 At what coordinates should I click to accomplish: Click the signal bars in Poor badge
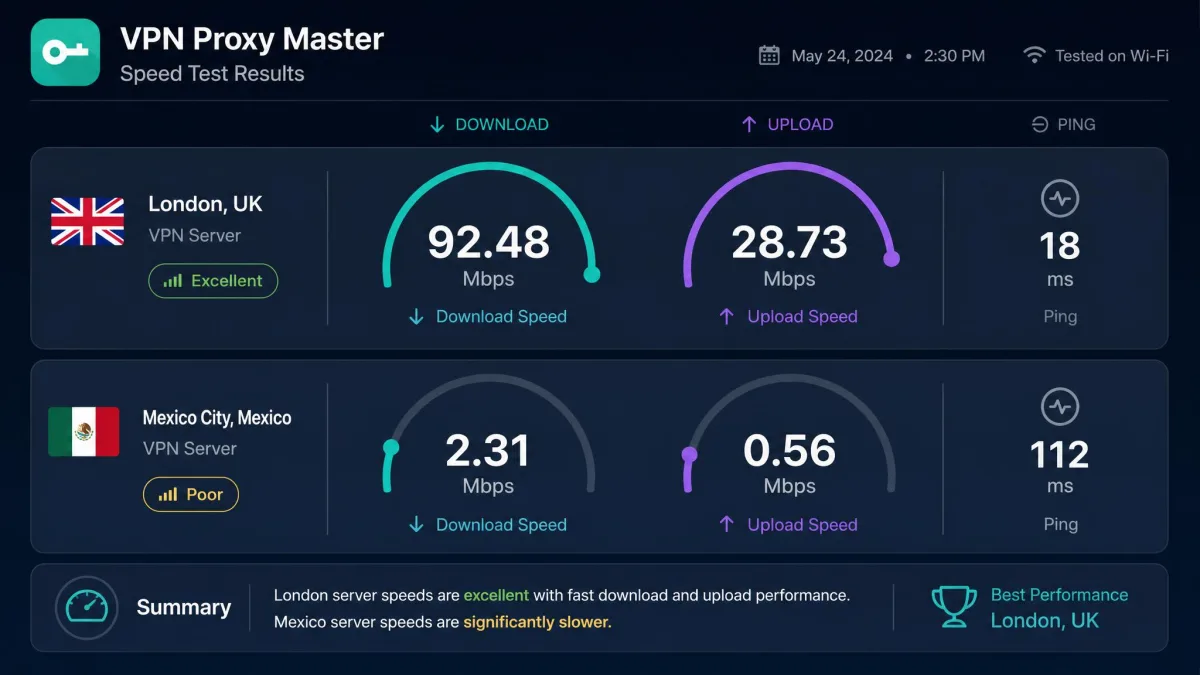168,494
